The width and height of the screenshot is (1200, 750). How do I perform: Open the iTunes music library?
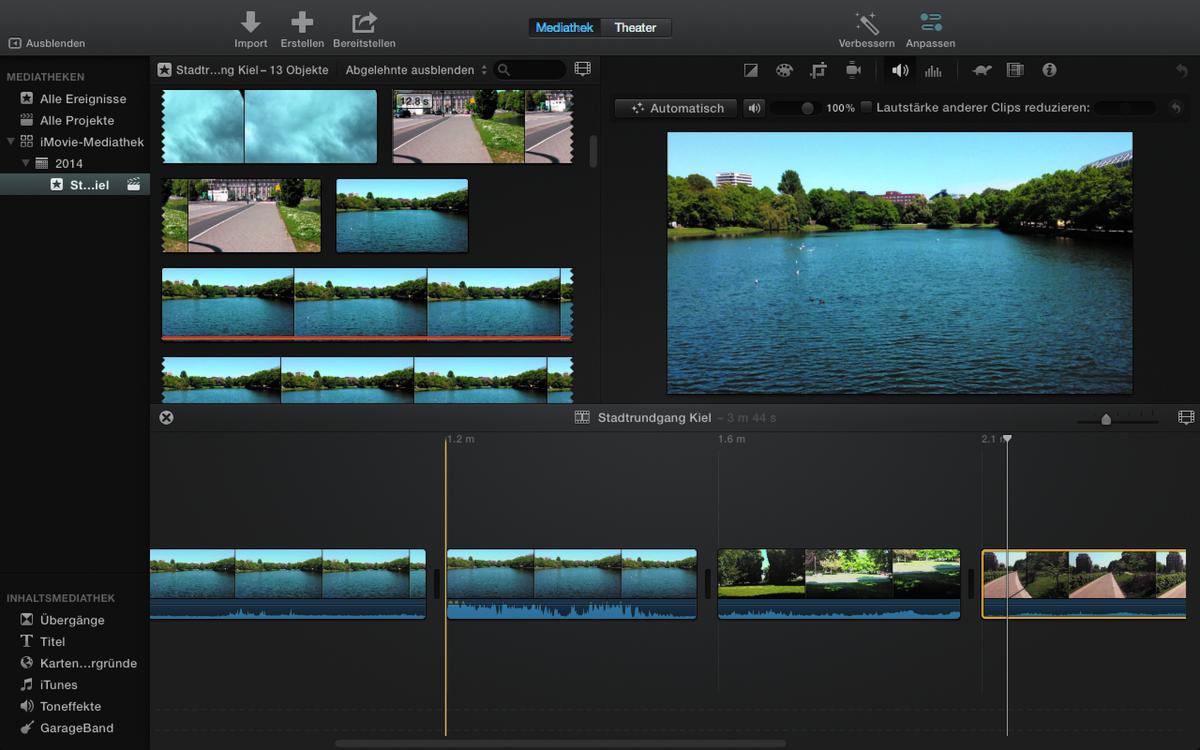[x=48, y=685]
